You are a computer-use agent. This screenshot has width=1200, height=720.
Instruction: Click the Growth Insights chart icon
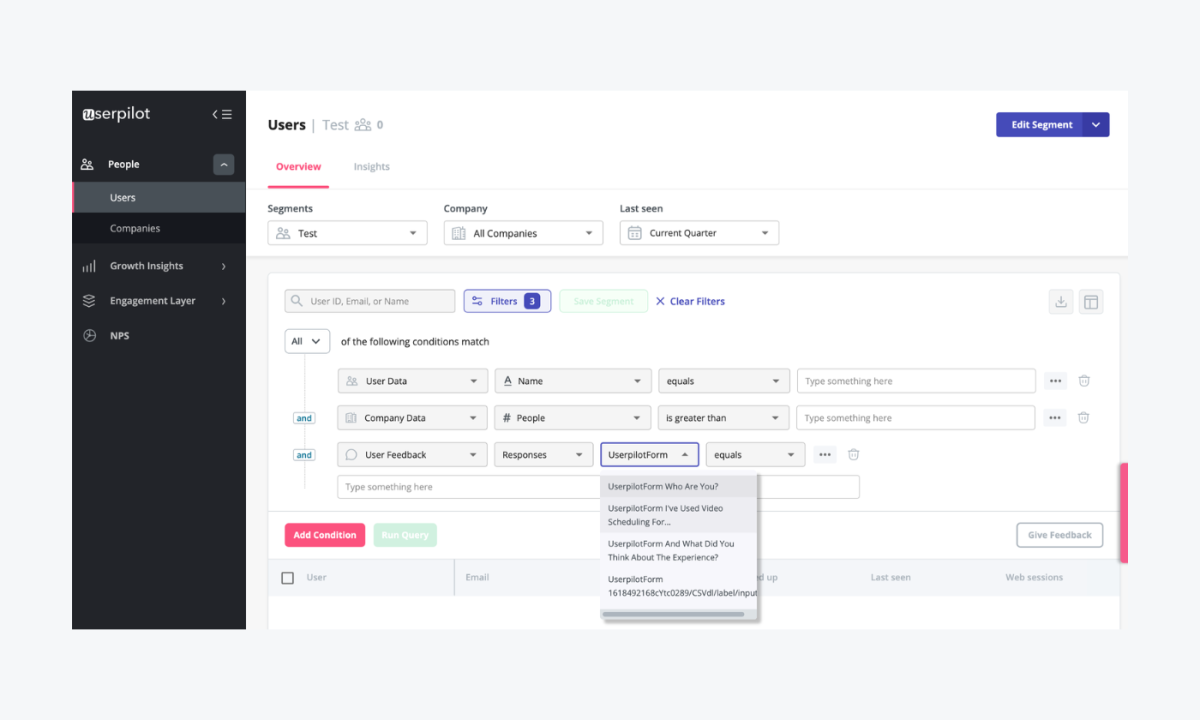tap(88, 265)
